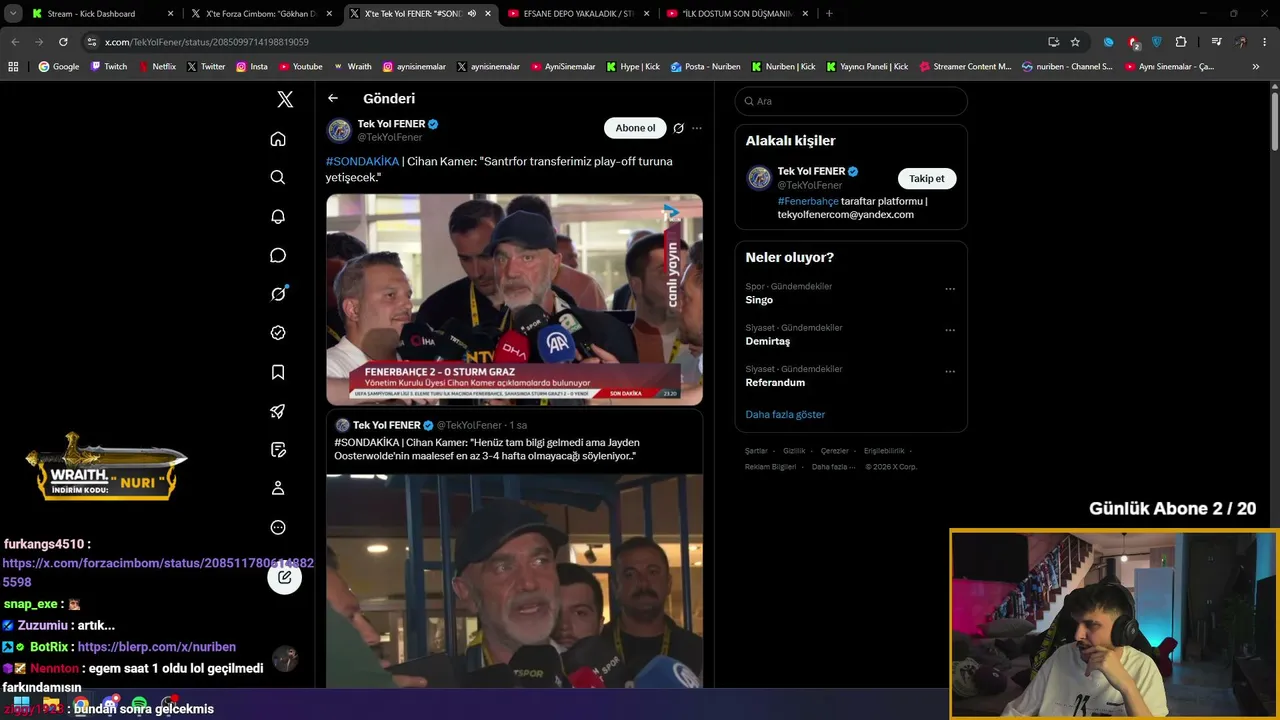Expand the Daha fazla footer menu
Screen dimensions: 1280x720
833,467
